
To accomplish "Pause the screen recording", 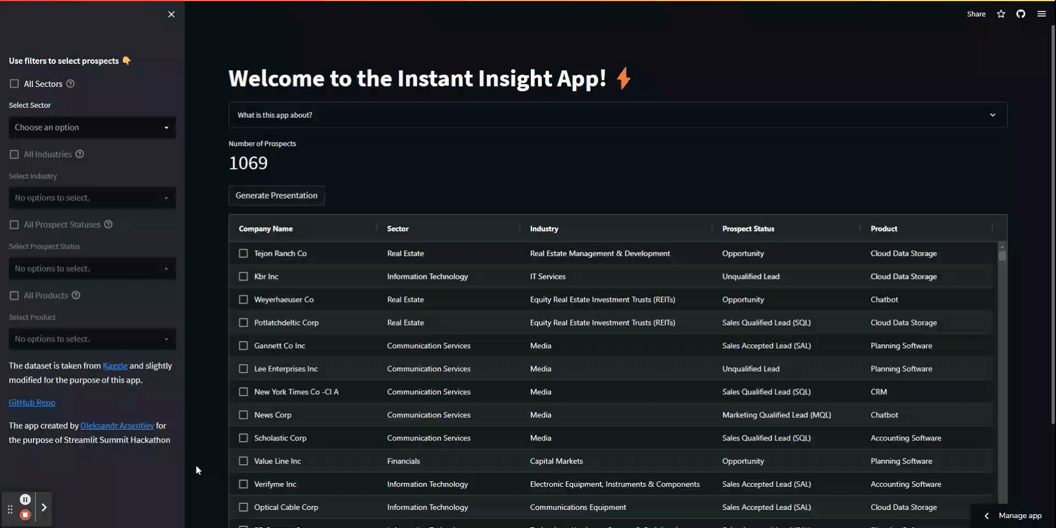I will (x=25, y=500).
